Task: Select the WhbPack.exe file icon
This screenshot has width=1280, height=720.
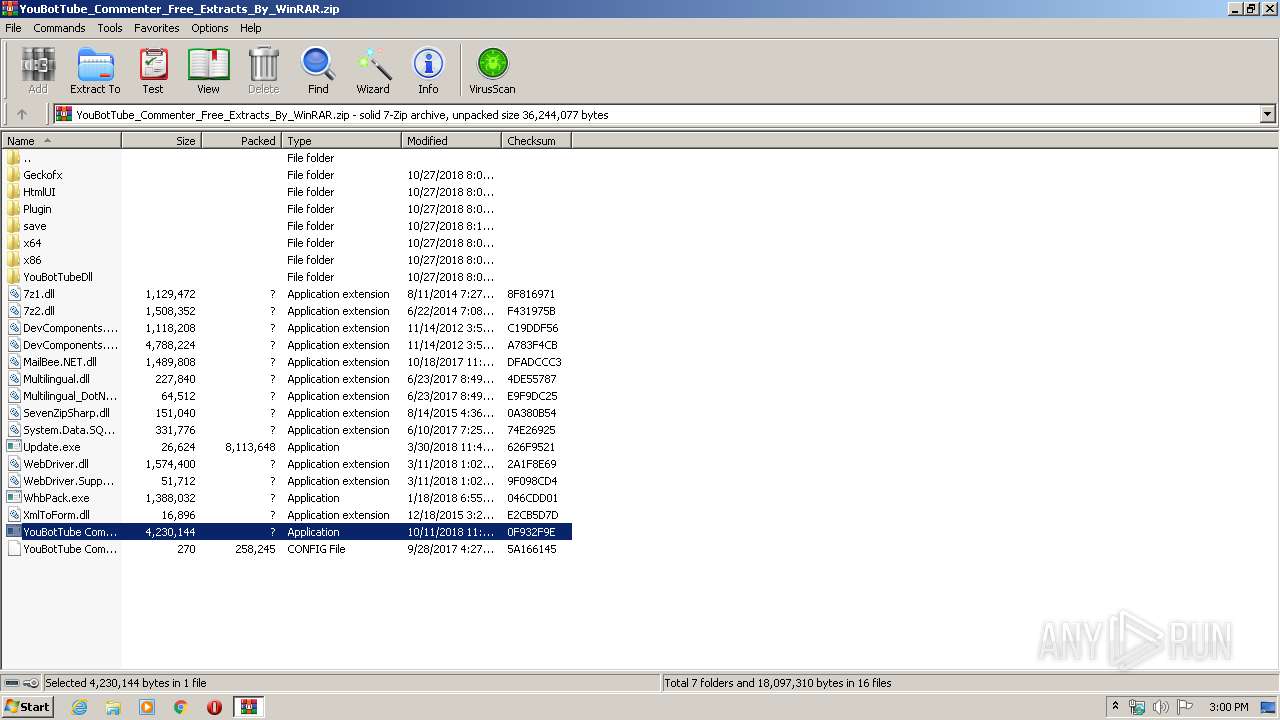Action: tap(13, 498)
